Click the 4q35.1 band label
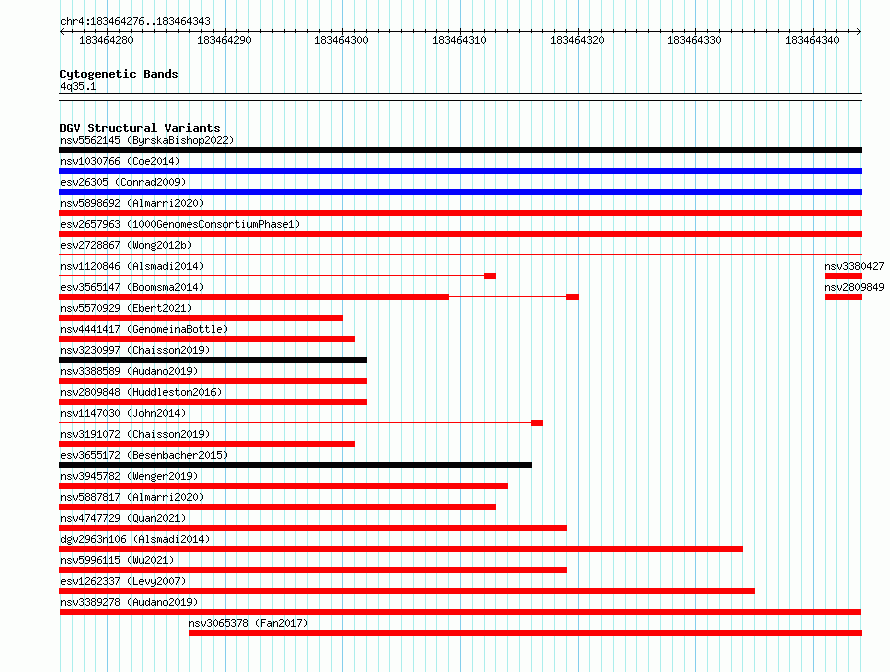The width and height of the screenshot is (890, 672). click(78, 86)
